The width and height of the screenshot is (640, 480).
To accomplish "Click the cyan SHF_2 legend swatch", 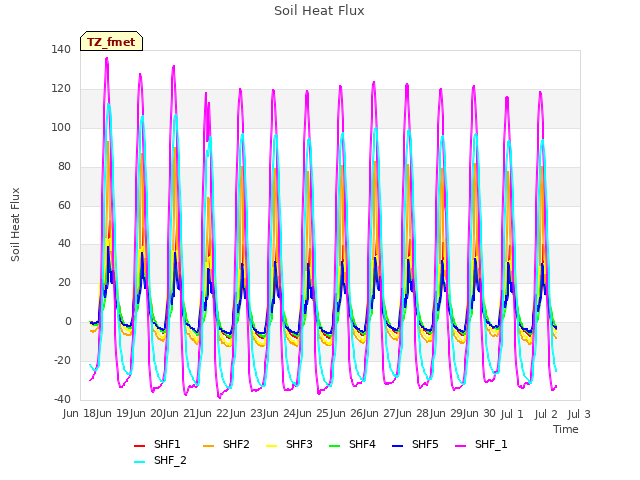I will coord(140,462).
